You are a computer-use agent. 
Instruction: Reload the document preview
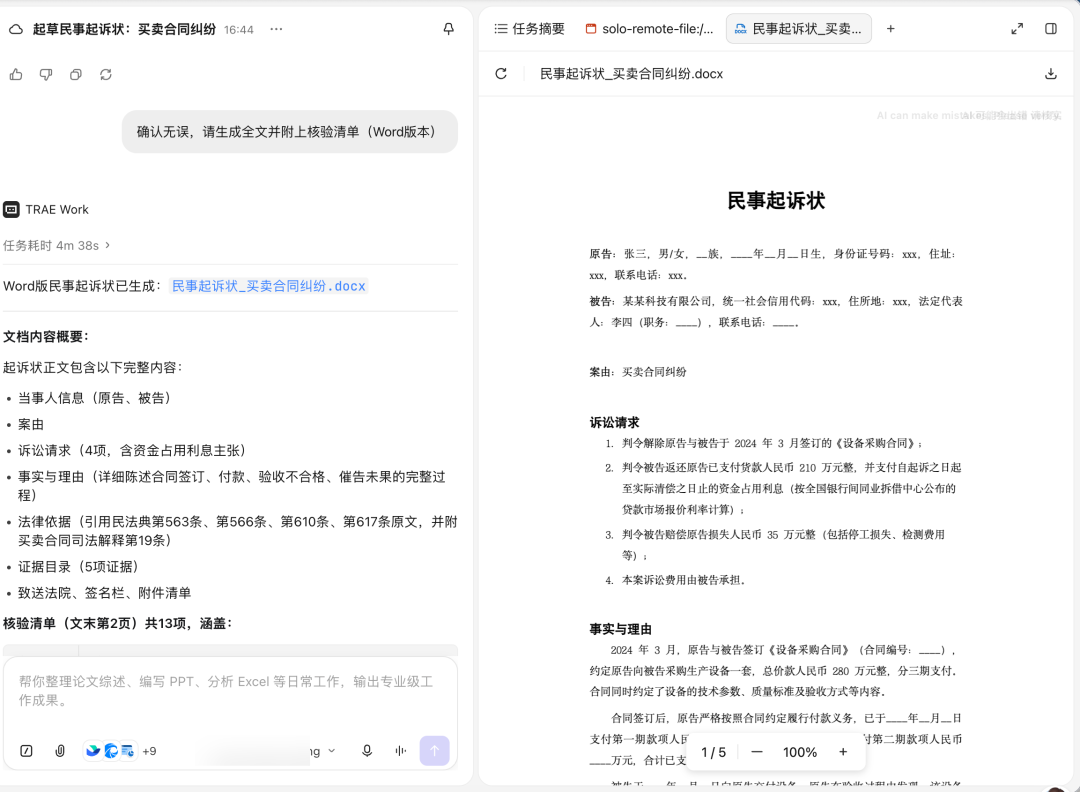501,74
